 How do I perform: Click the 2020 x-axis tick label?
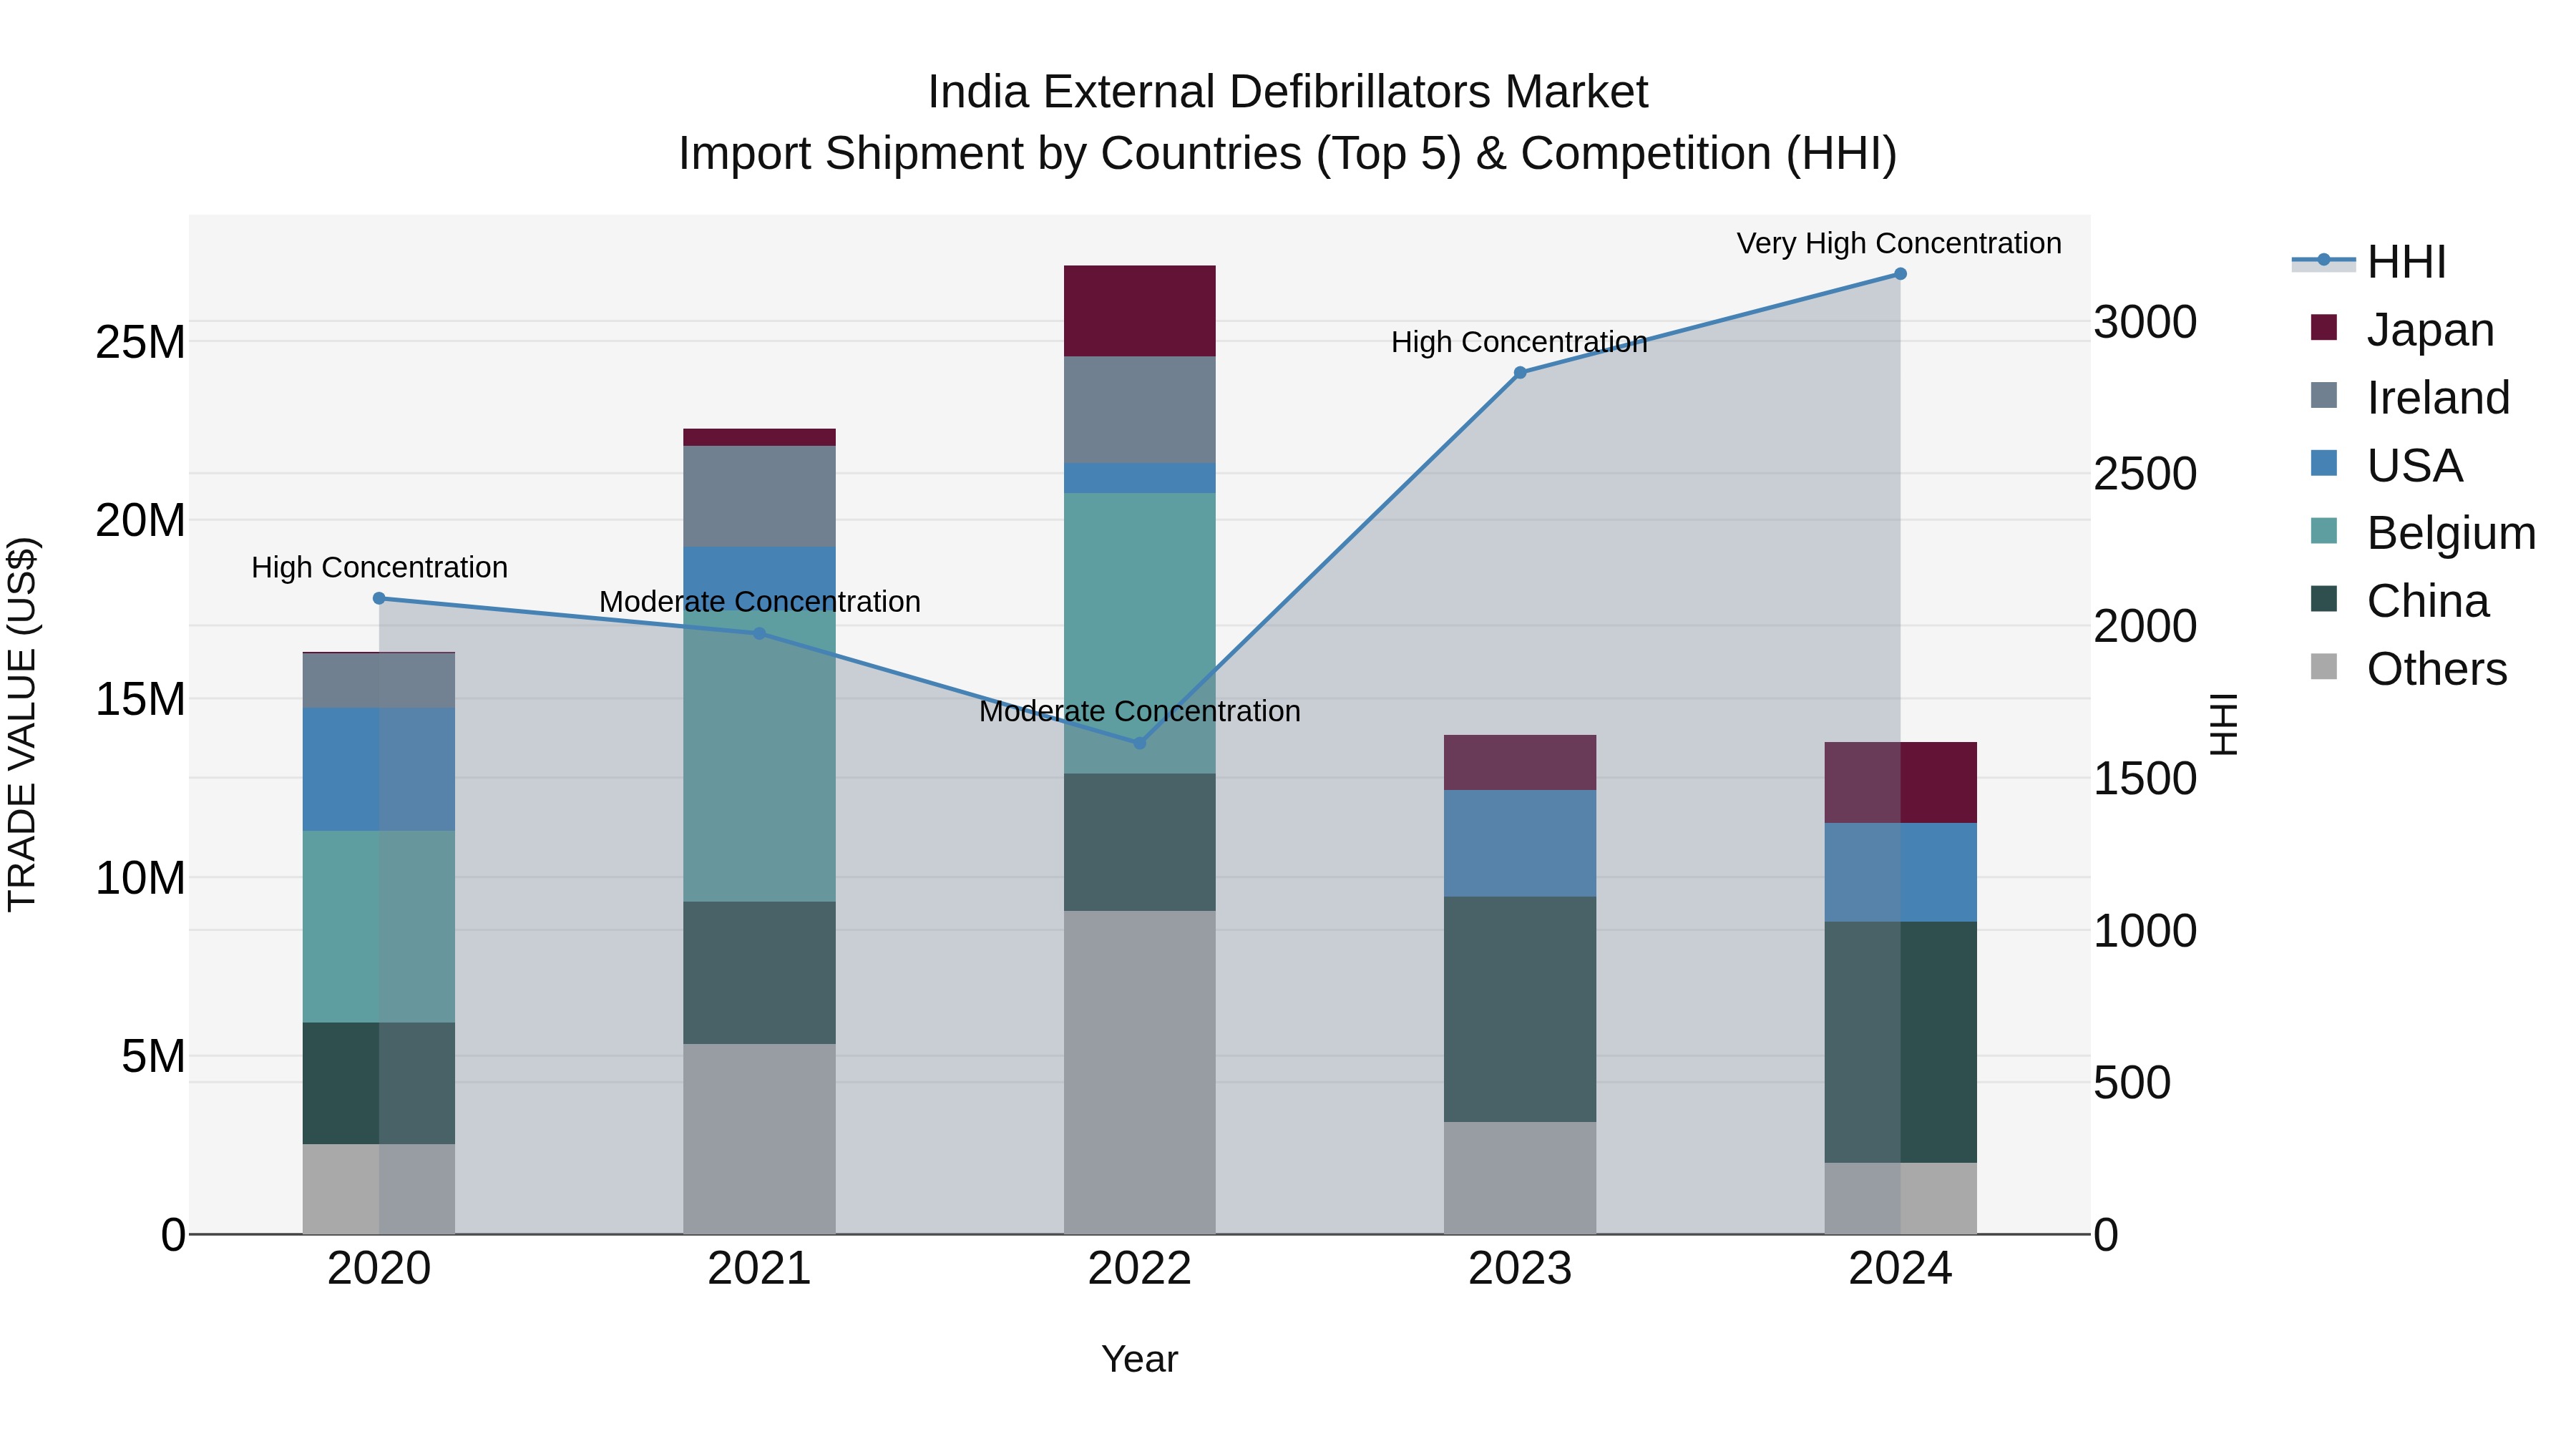(379, 1269)
